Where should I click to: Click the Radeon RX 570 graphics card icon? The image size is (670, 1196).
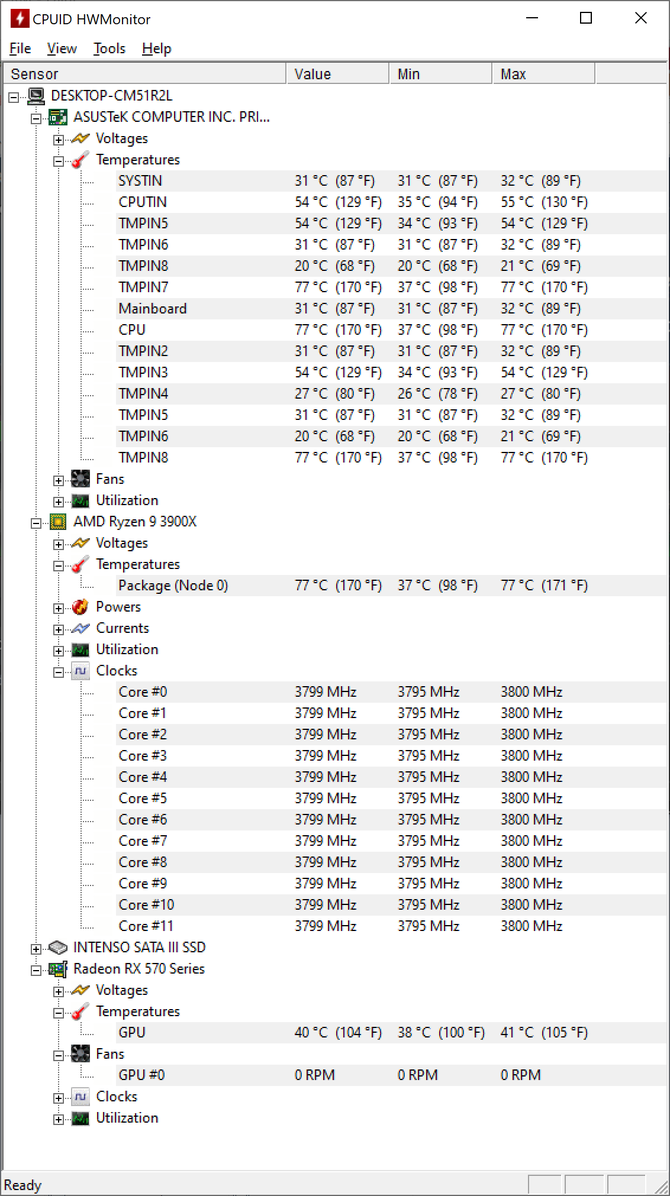(x=57, y=969)
